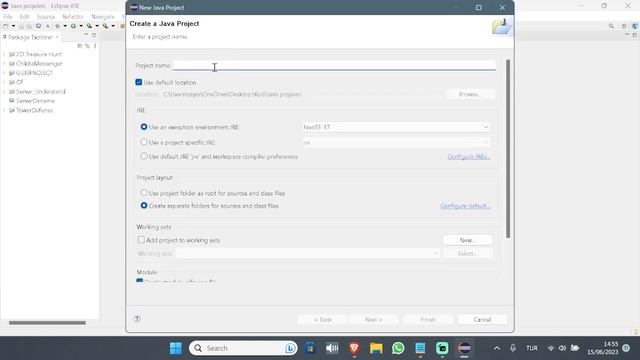Screen dimensions: 640x360
Task: Open dialog help question mark icon
Action: click(x=137, y=319)
